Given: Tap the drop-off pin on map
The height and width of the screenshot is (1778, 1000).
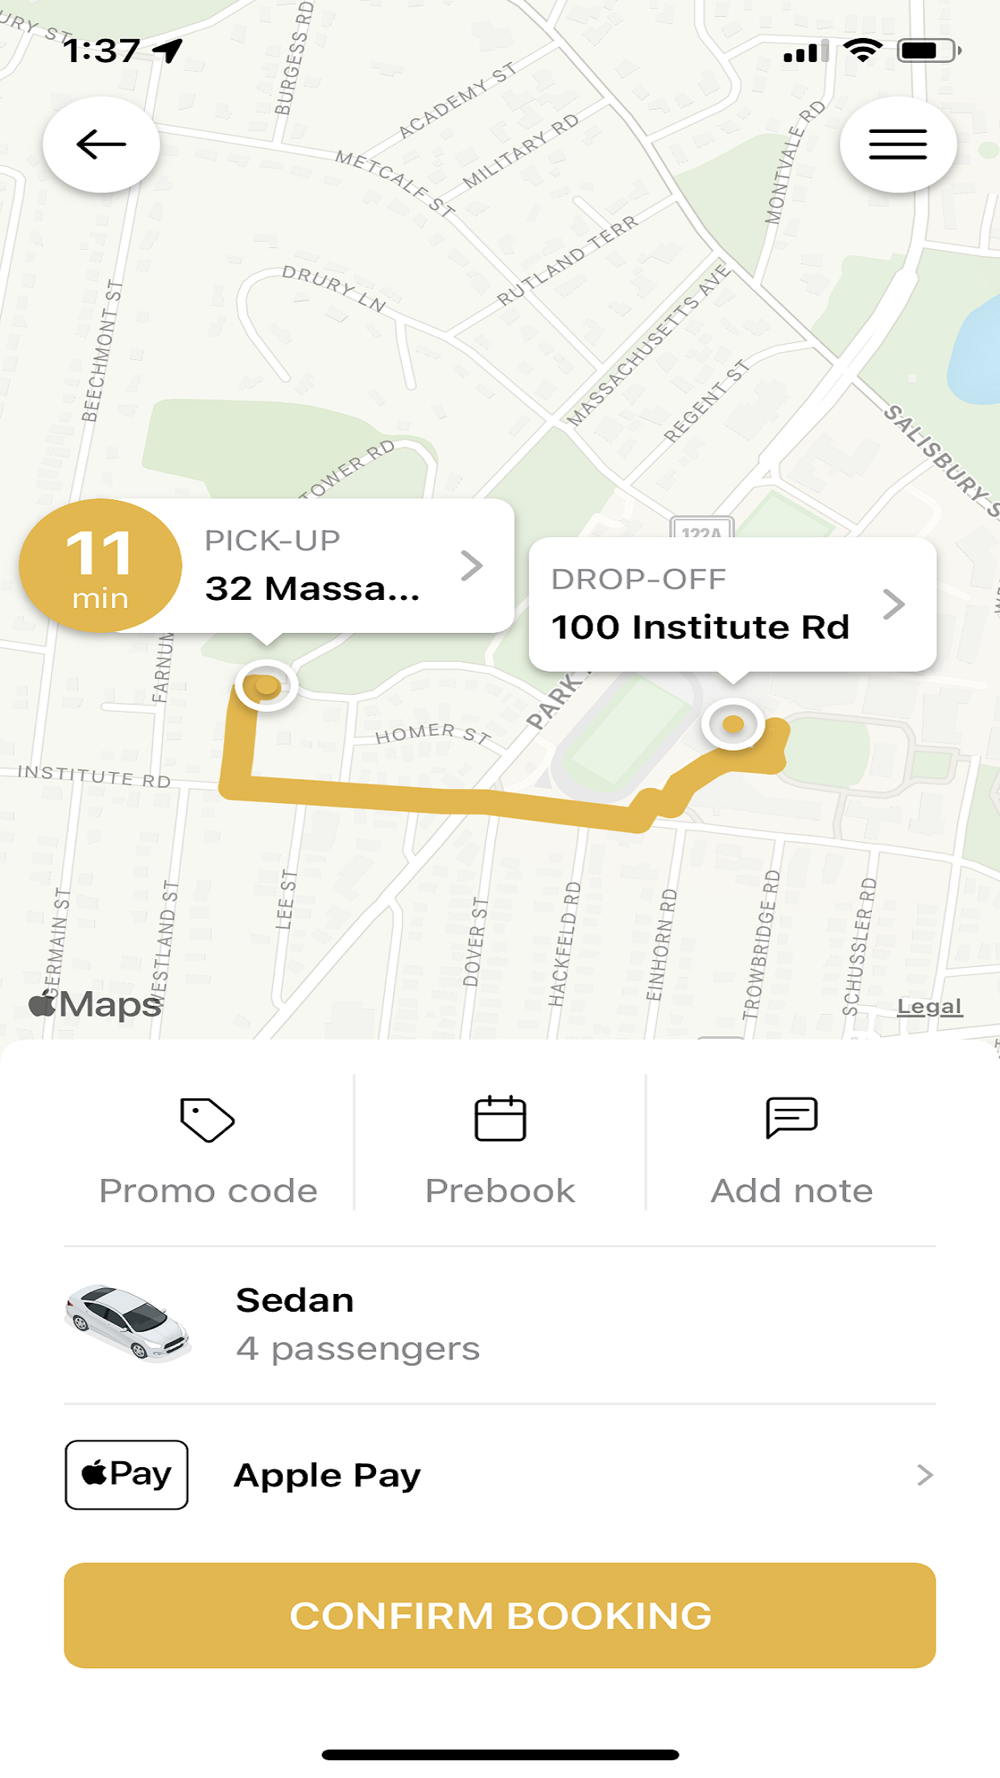Looking at the screenshot, I should 733,724.
